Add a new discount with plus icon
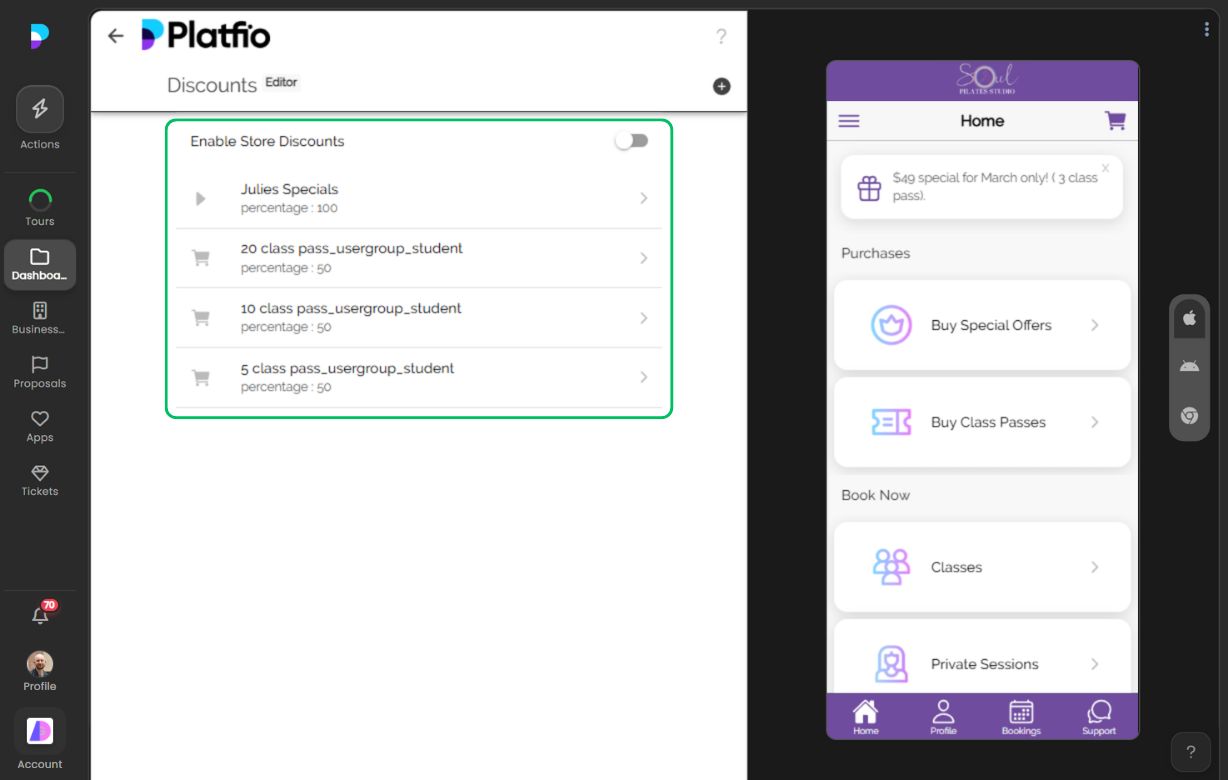Image resolution: width=1228 pixels, height=780 pixels. click(x=721, y=86)
